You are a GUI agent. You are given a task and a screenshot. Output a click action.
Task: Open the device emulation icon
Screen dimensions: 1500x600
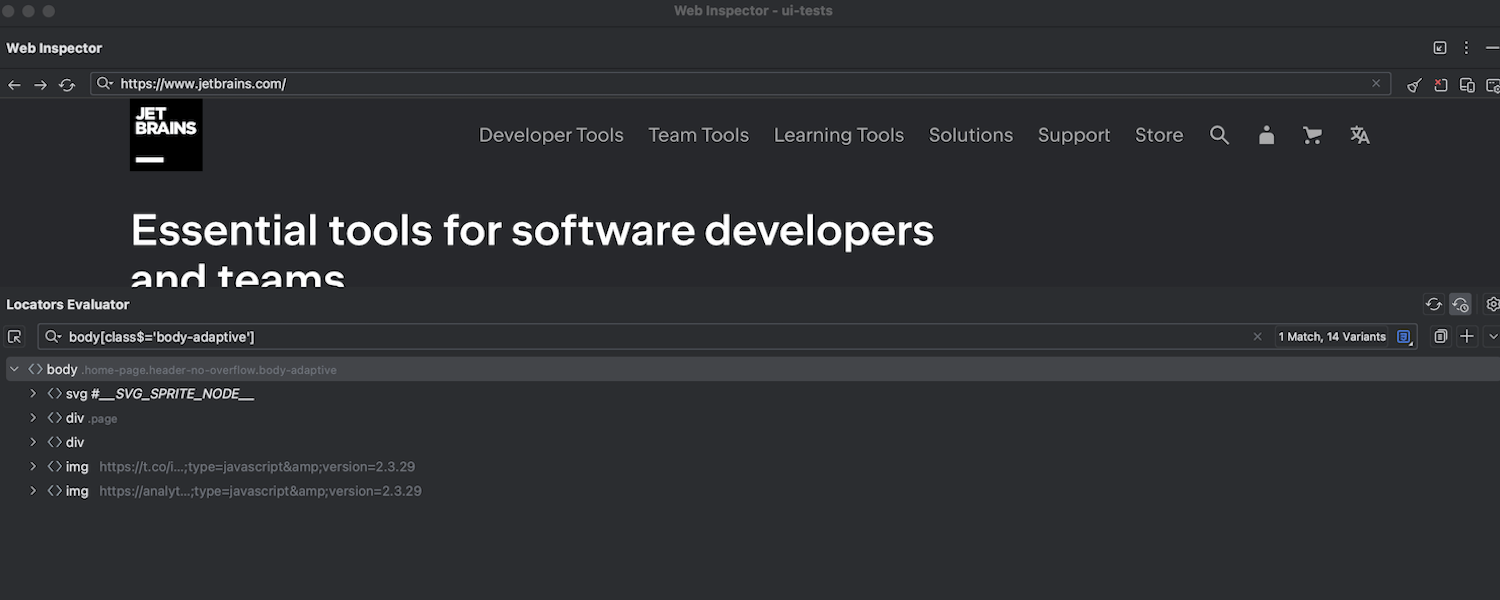[1467, 85]
